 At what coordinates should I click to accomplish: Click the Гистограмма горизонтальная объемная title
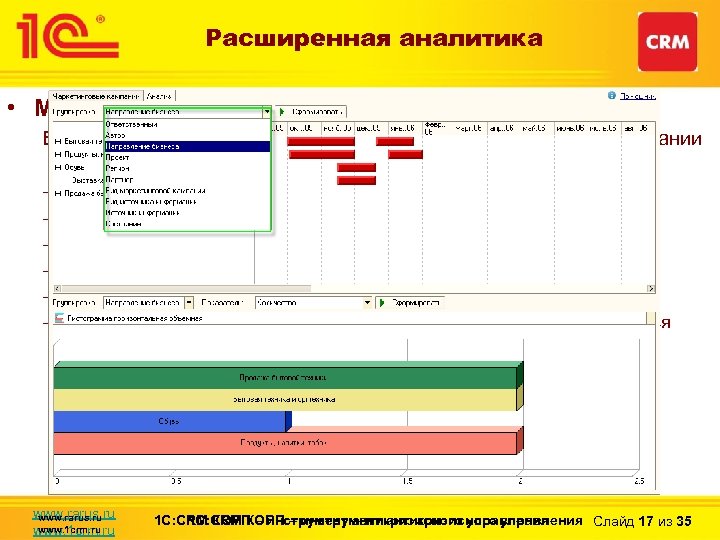tap(135, 318)
